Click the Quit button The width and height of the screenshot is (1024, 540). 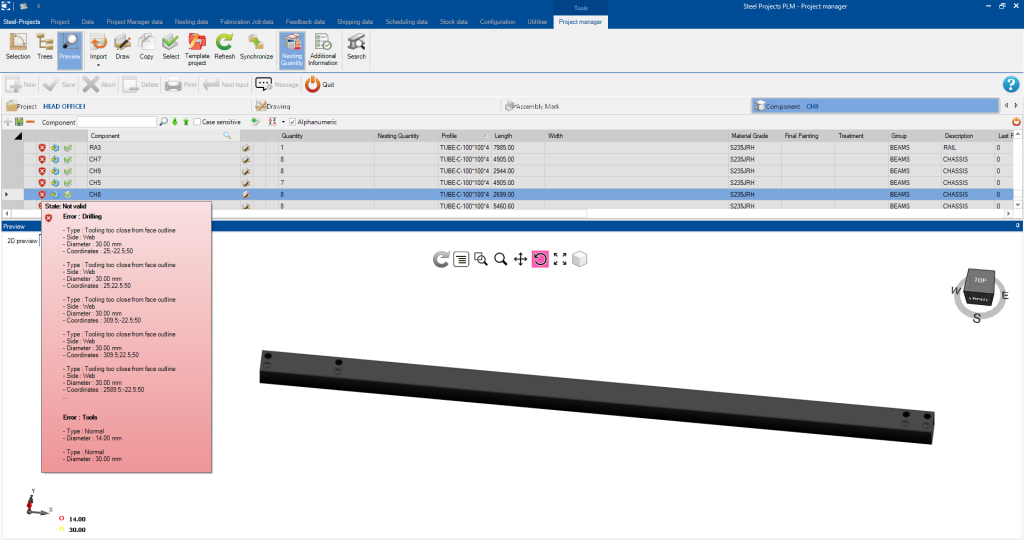click(320, 84)
